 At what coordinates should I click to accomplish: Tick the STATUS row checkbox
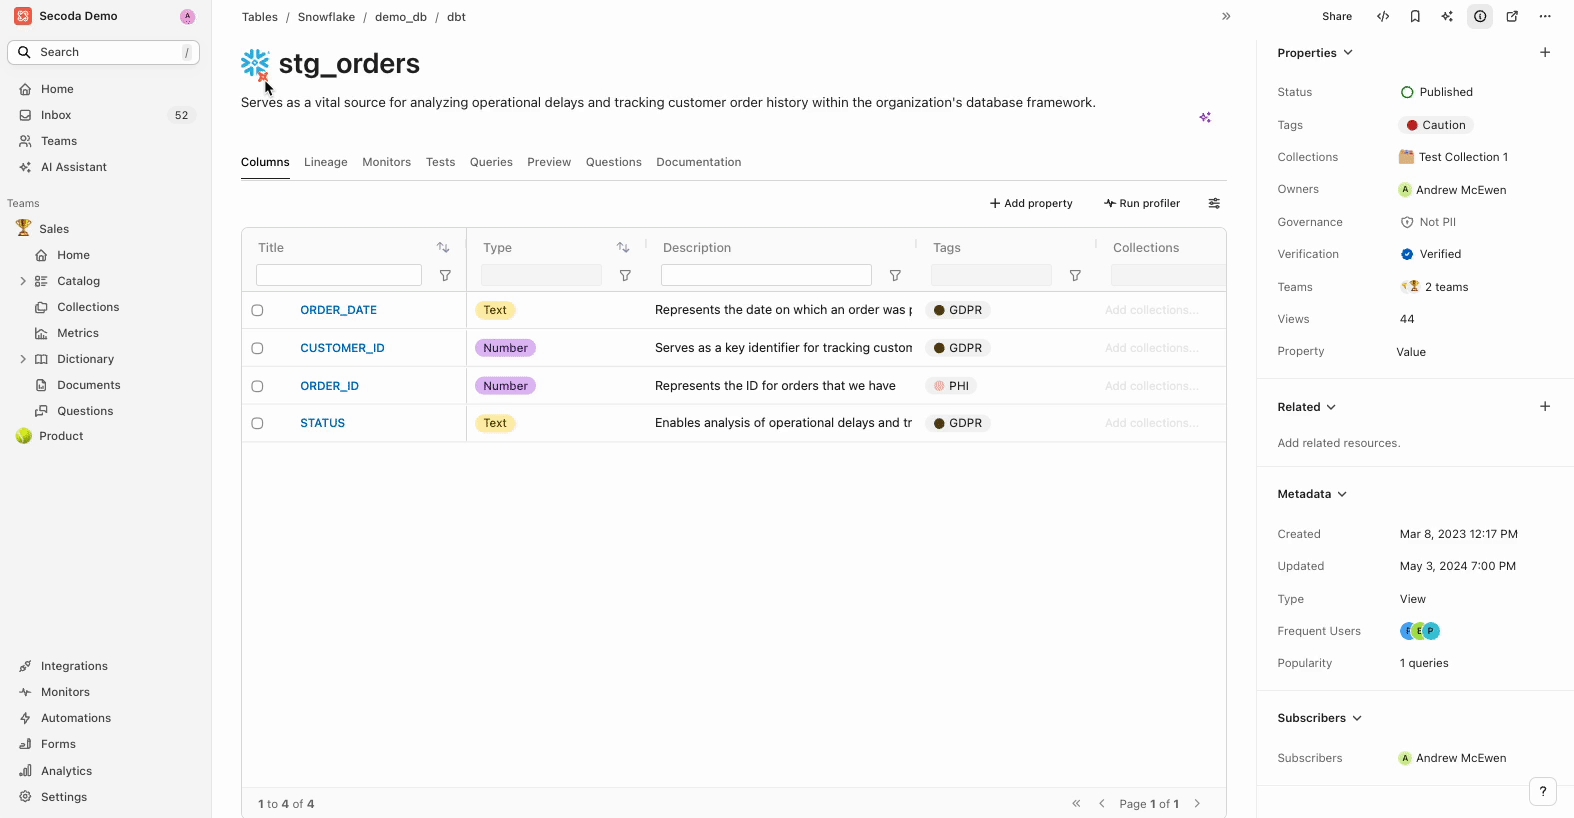click(257, 424)
